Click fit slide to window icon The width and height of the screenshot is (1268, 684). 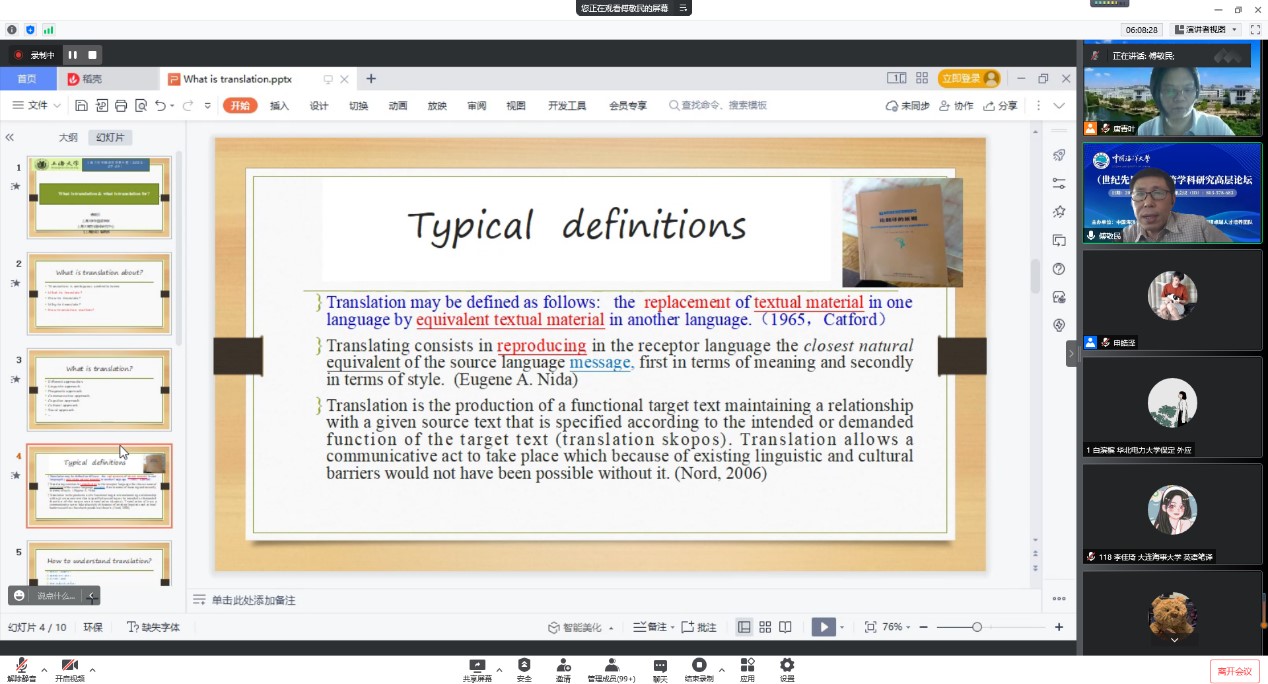870,627
